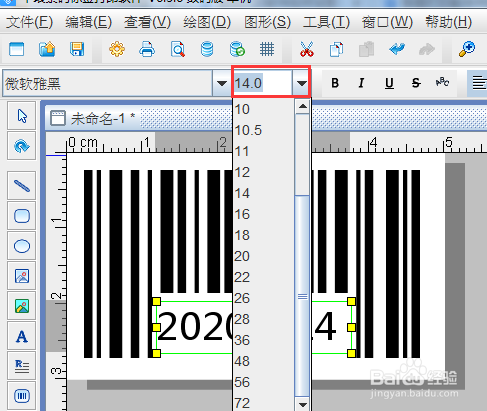This screenshot has height=411, width=487.
Task: Choose font size 11 from list
Action: 264,151
